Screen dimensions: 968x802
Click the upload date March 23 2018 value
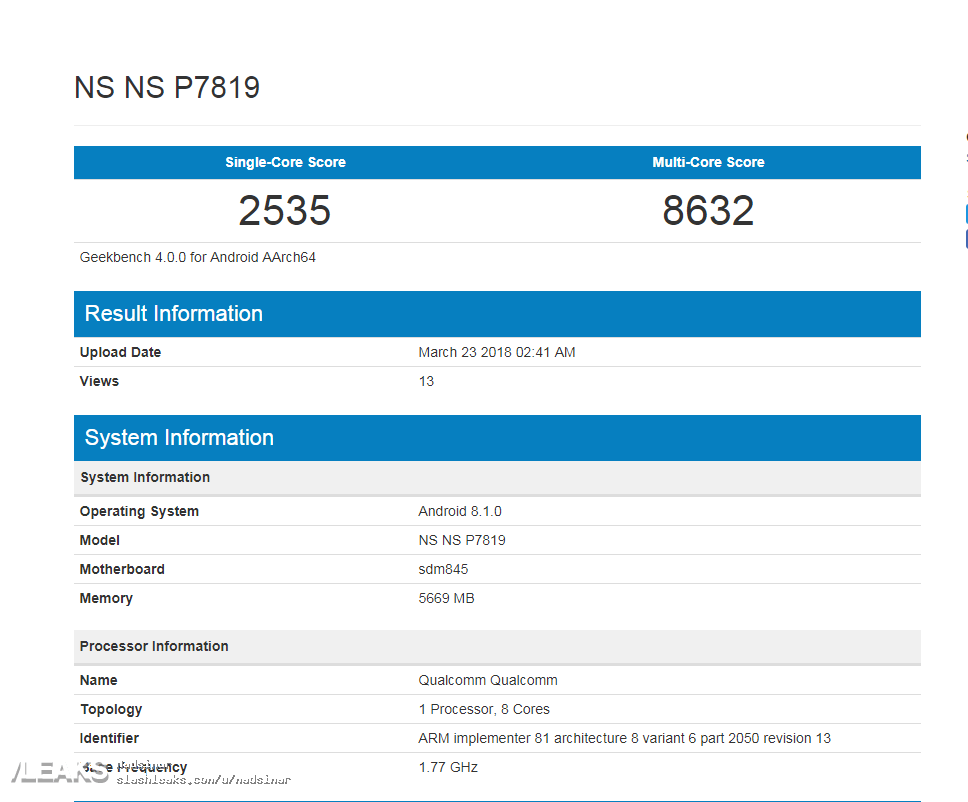(x=496, y=352)
